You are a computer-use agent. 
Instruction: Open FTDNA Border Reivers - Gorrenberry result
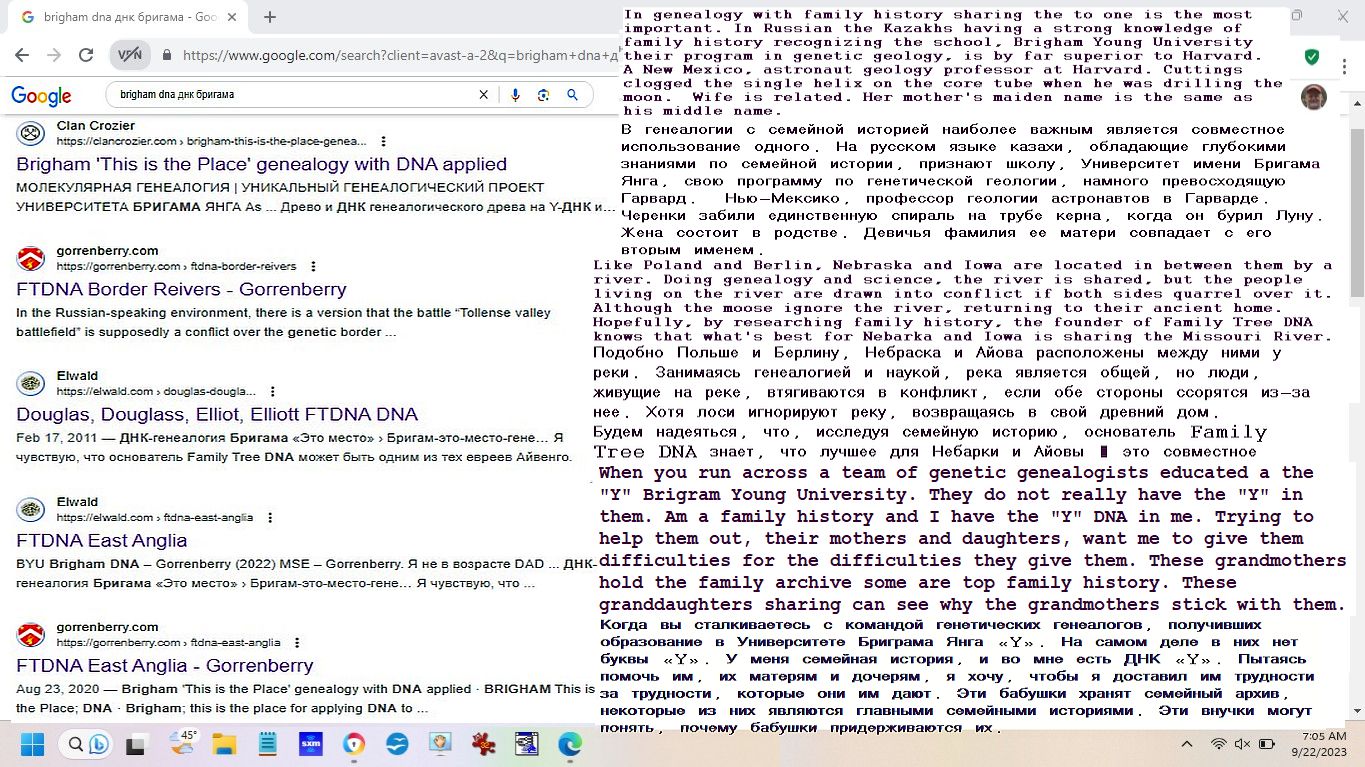click(x=181, y=289)
